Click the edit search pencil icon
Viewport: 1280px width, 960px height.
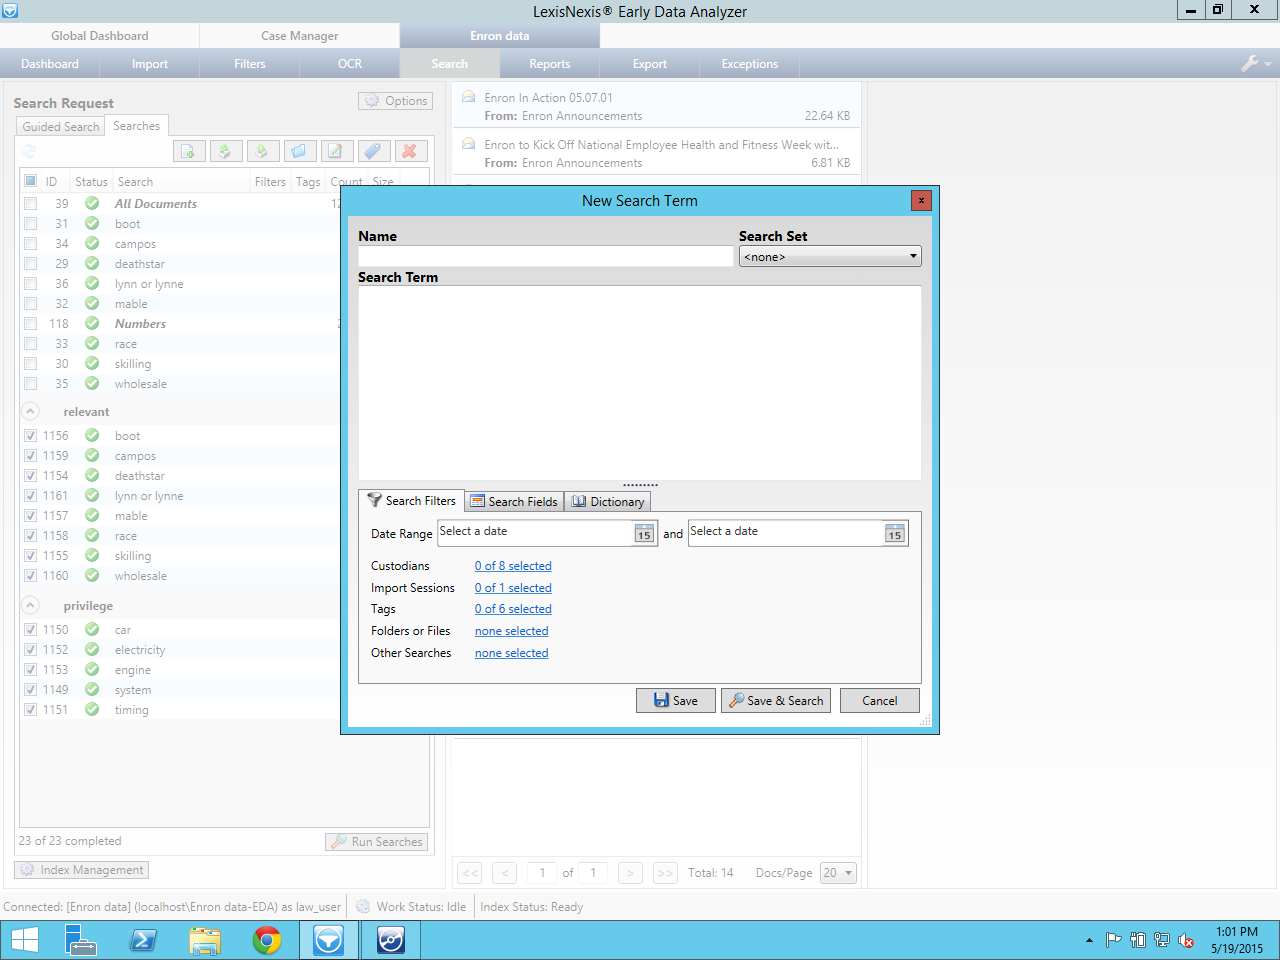tap(336, 151)
